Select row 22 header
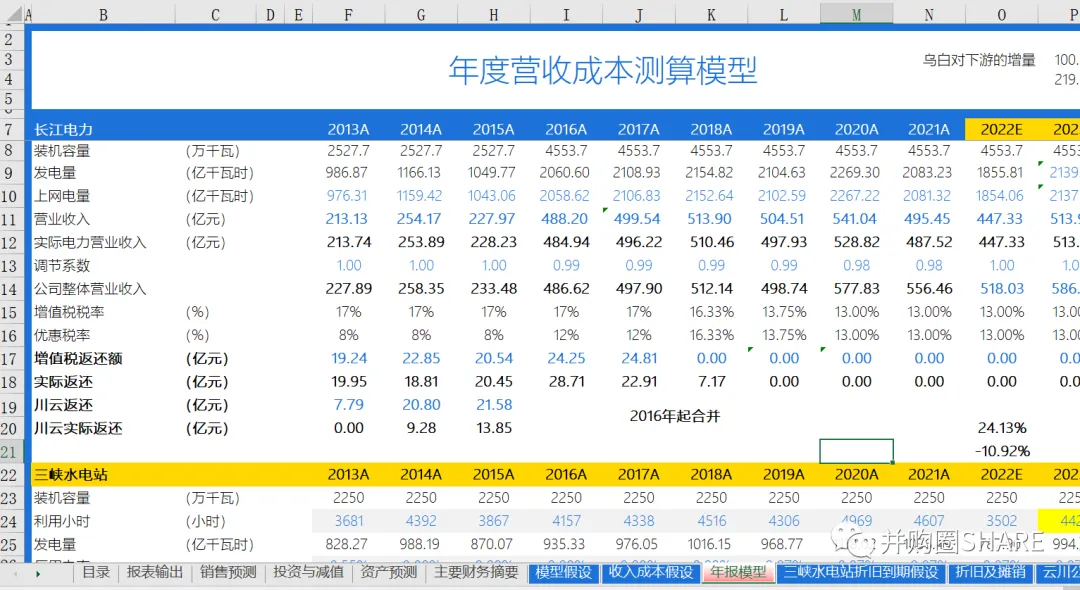Image resolution: width=1080 pixels, height=590 pixels. [x=10, y=475]
